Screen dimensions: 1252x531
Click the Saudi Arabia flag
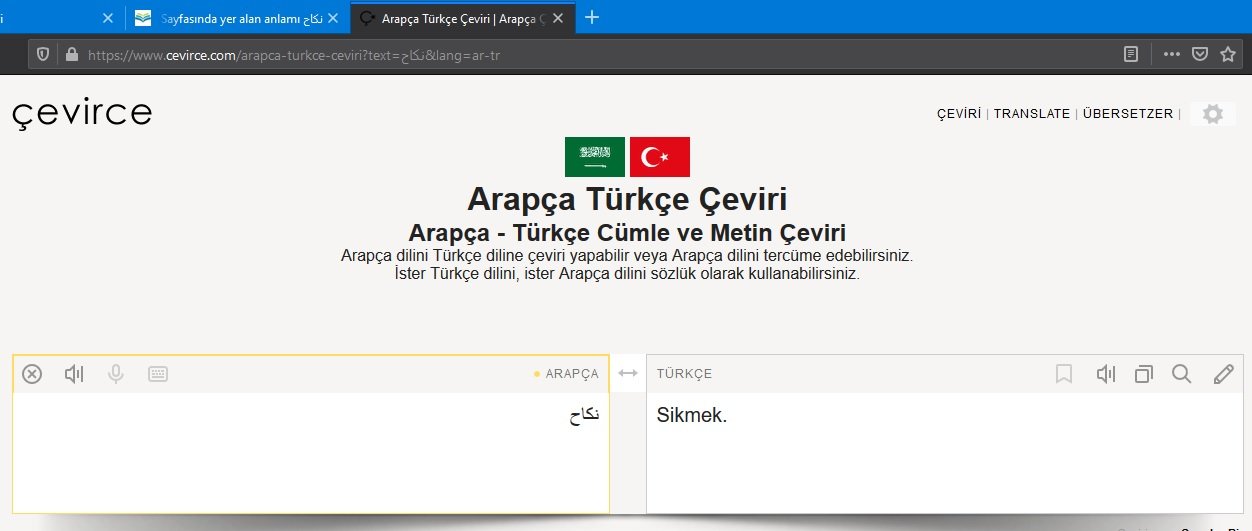595,157
